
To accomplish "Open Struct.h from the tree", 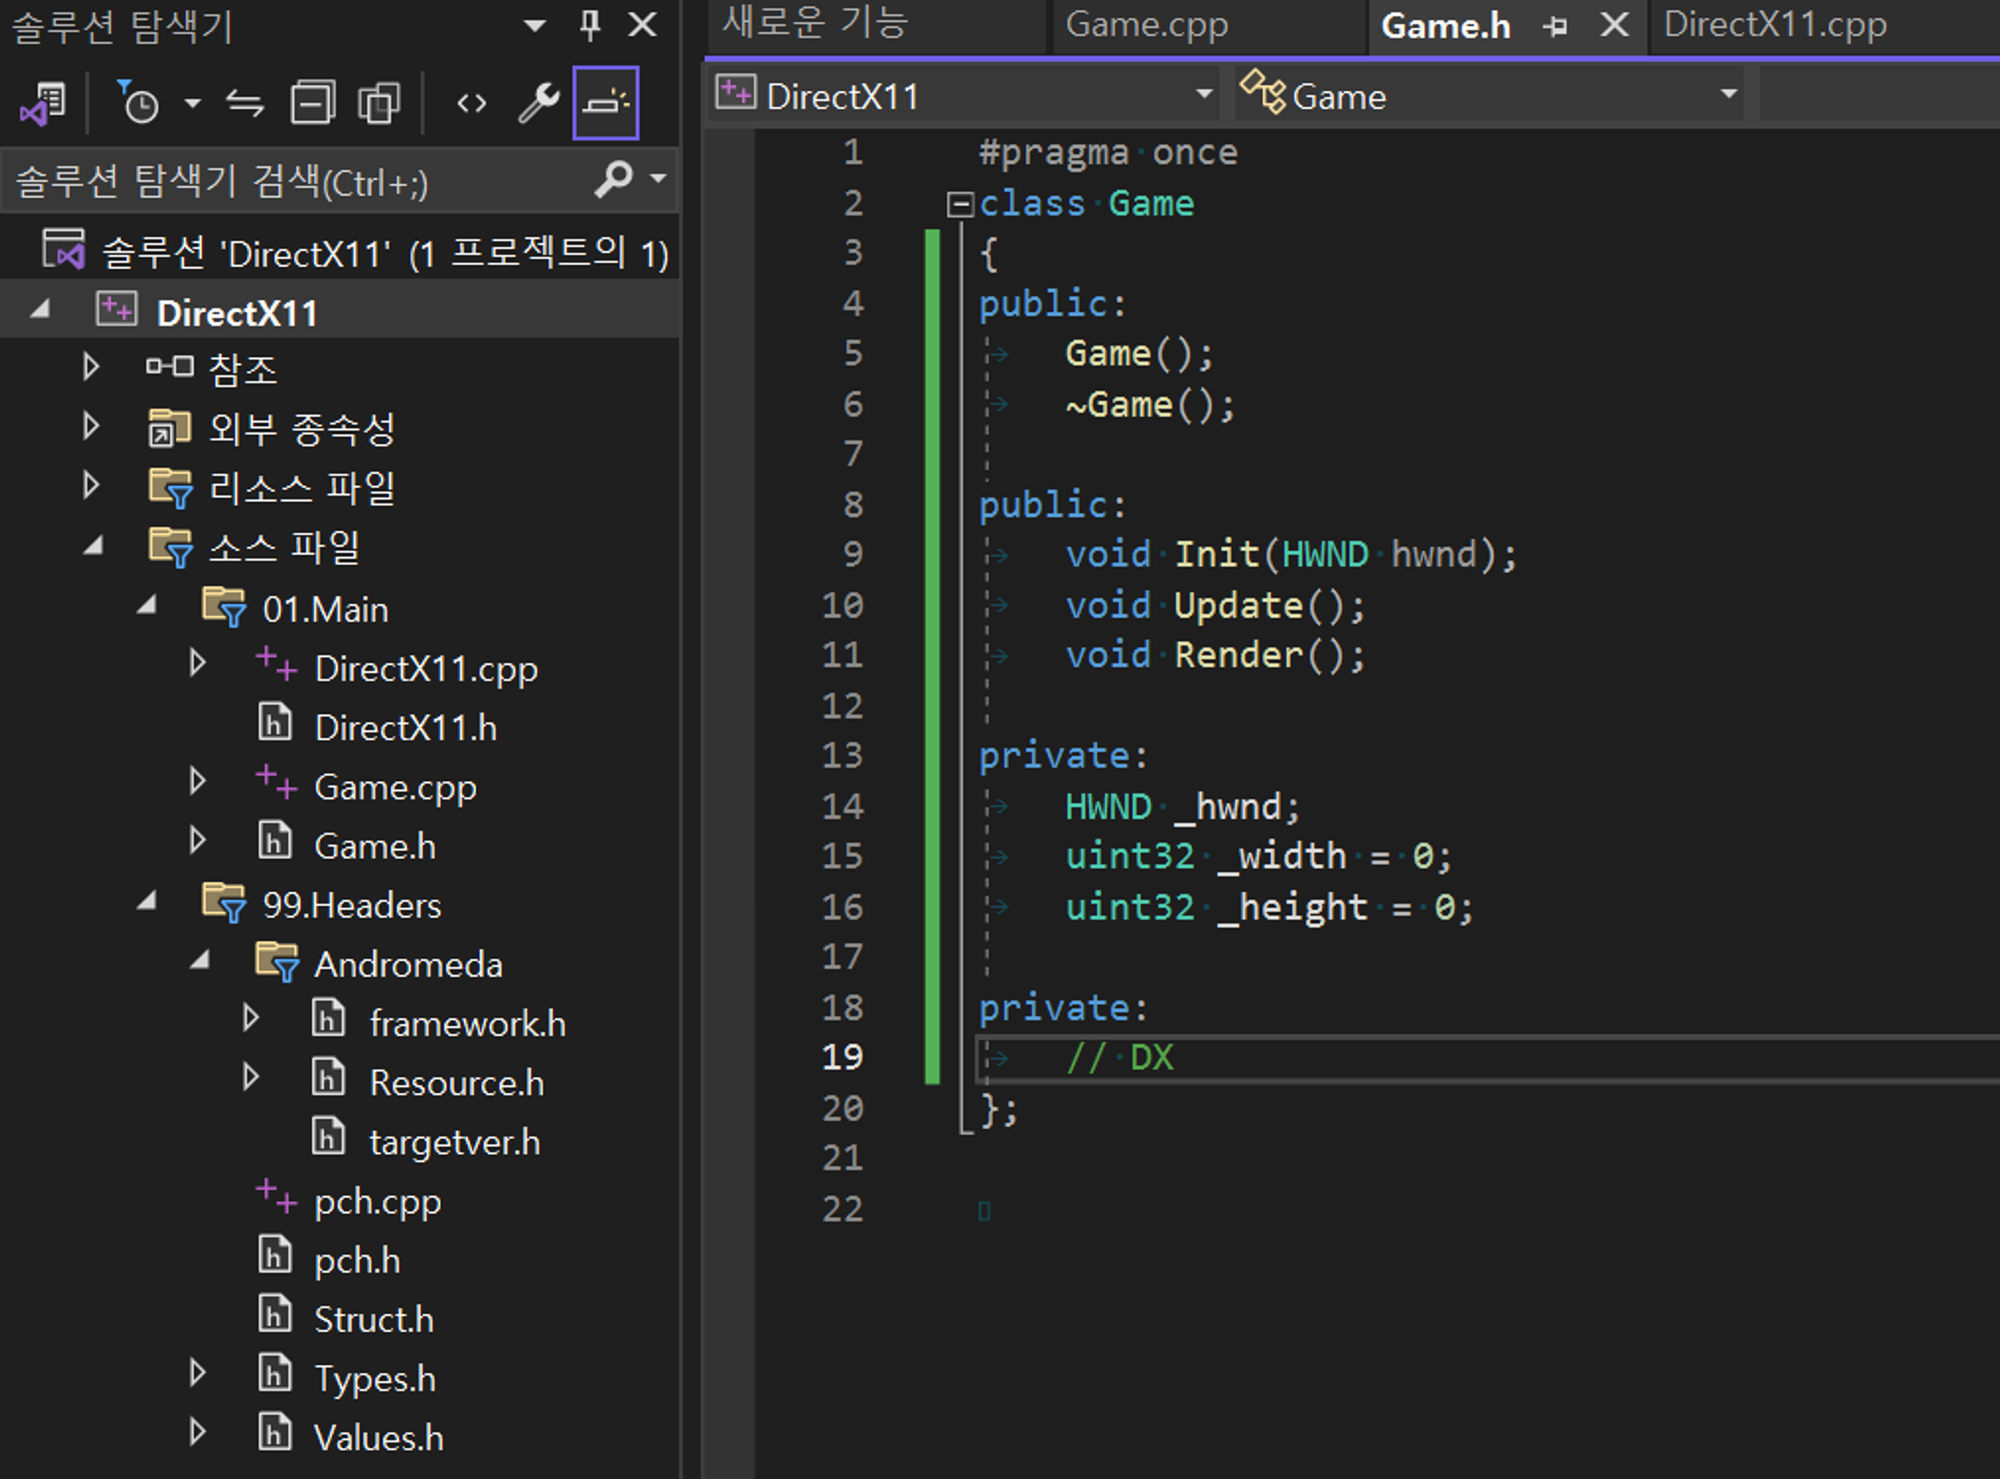I will [x=373, y=1319].
